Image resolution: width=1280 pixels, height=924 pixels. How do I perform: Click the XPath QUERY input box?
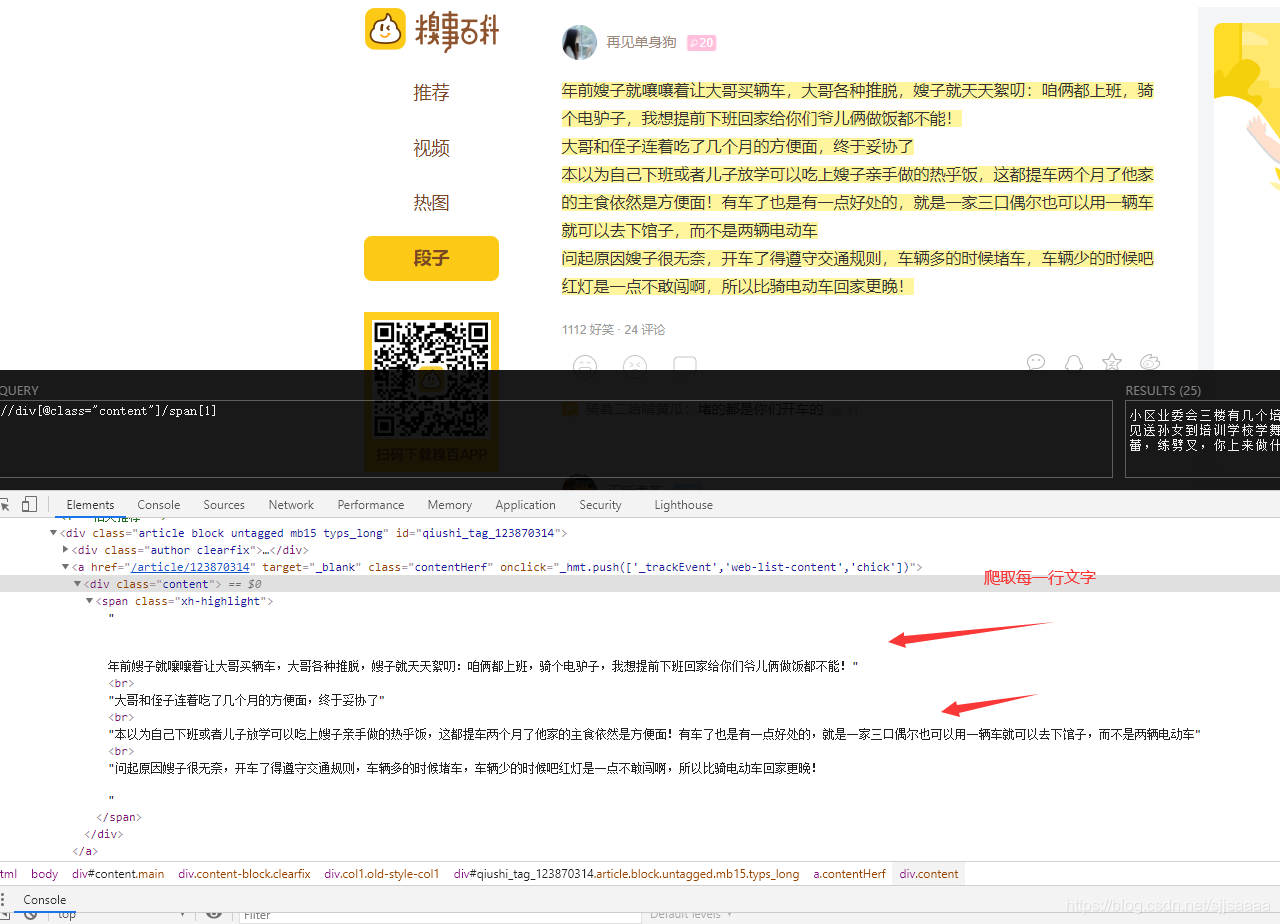(556, 439)
